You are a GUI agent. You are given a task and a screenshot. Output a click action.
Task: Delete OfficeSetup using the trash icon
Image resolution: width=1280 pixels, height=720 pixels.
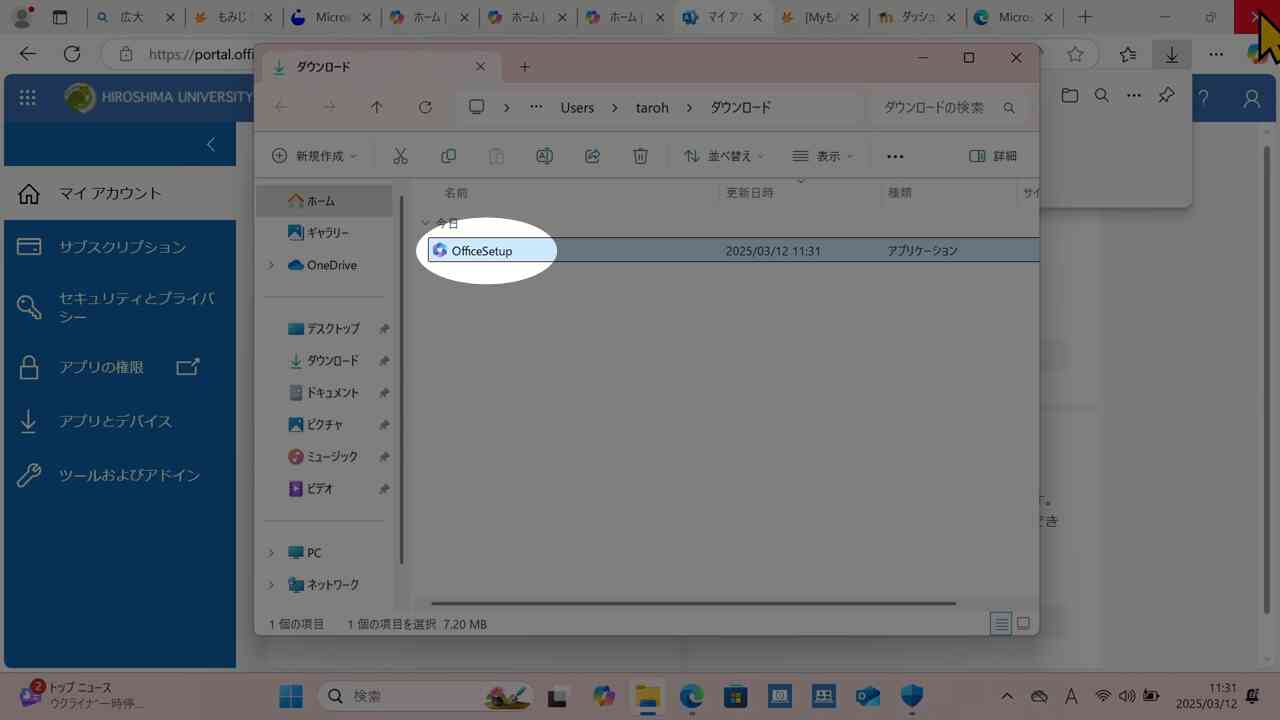[x=640, y=155]
